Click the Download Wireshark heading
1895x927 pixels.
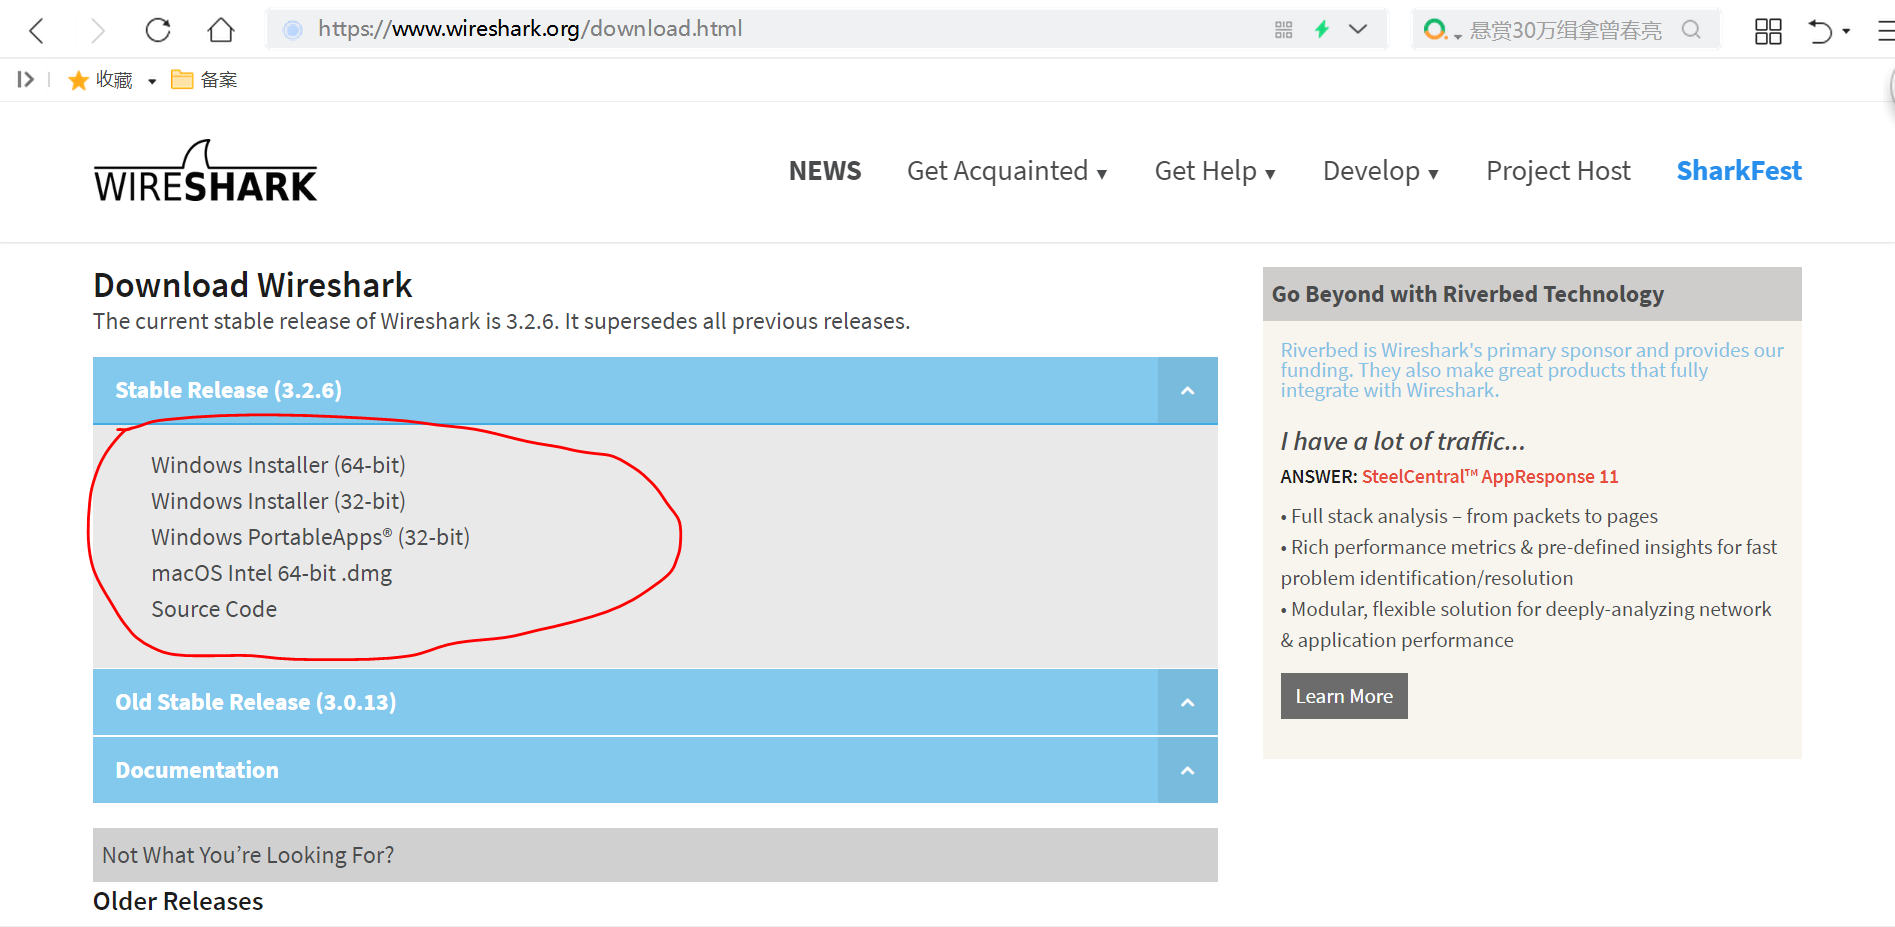[x=253, y=286]
